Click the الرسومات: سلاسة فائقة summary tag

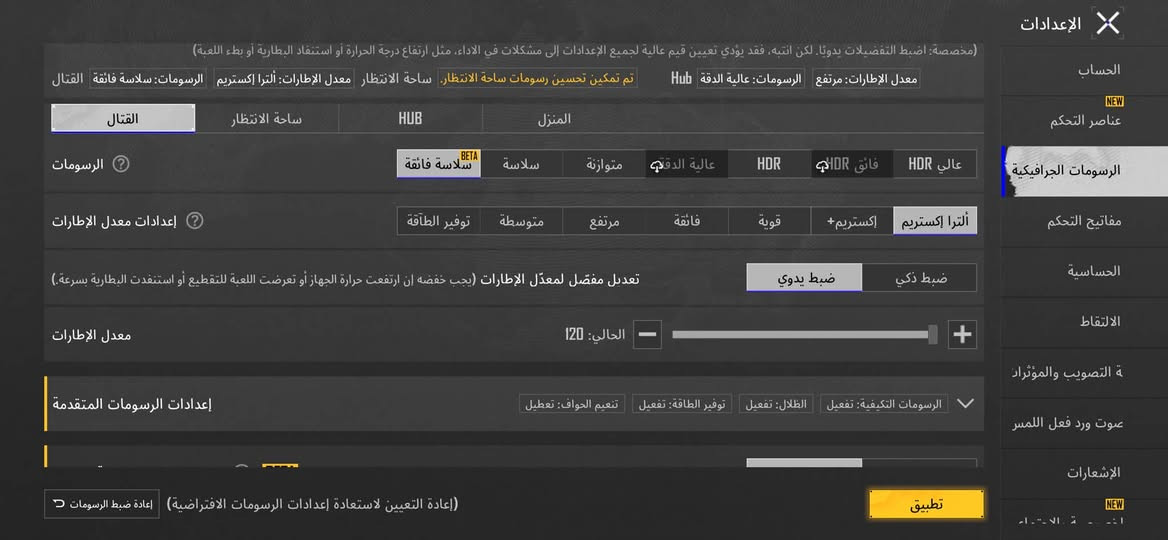pos(147,79)
